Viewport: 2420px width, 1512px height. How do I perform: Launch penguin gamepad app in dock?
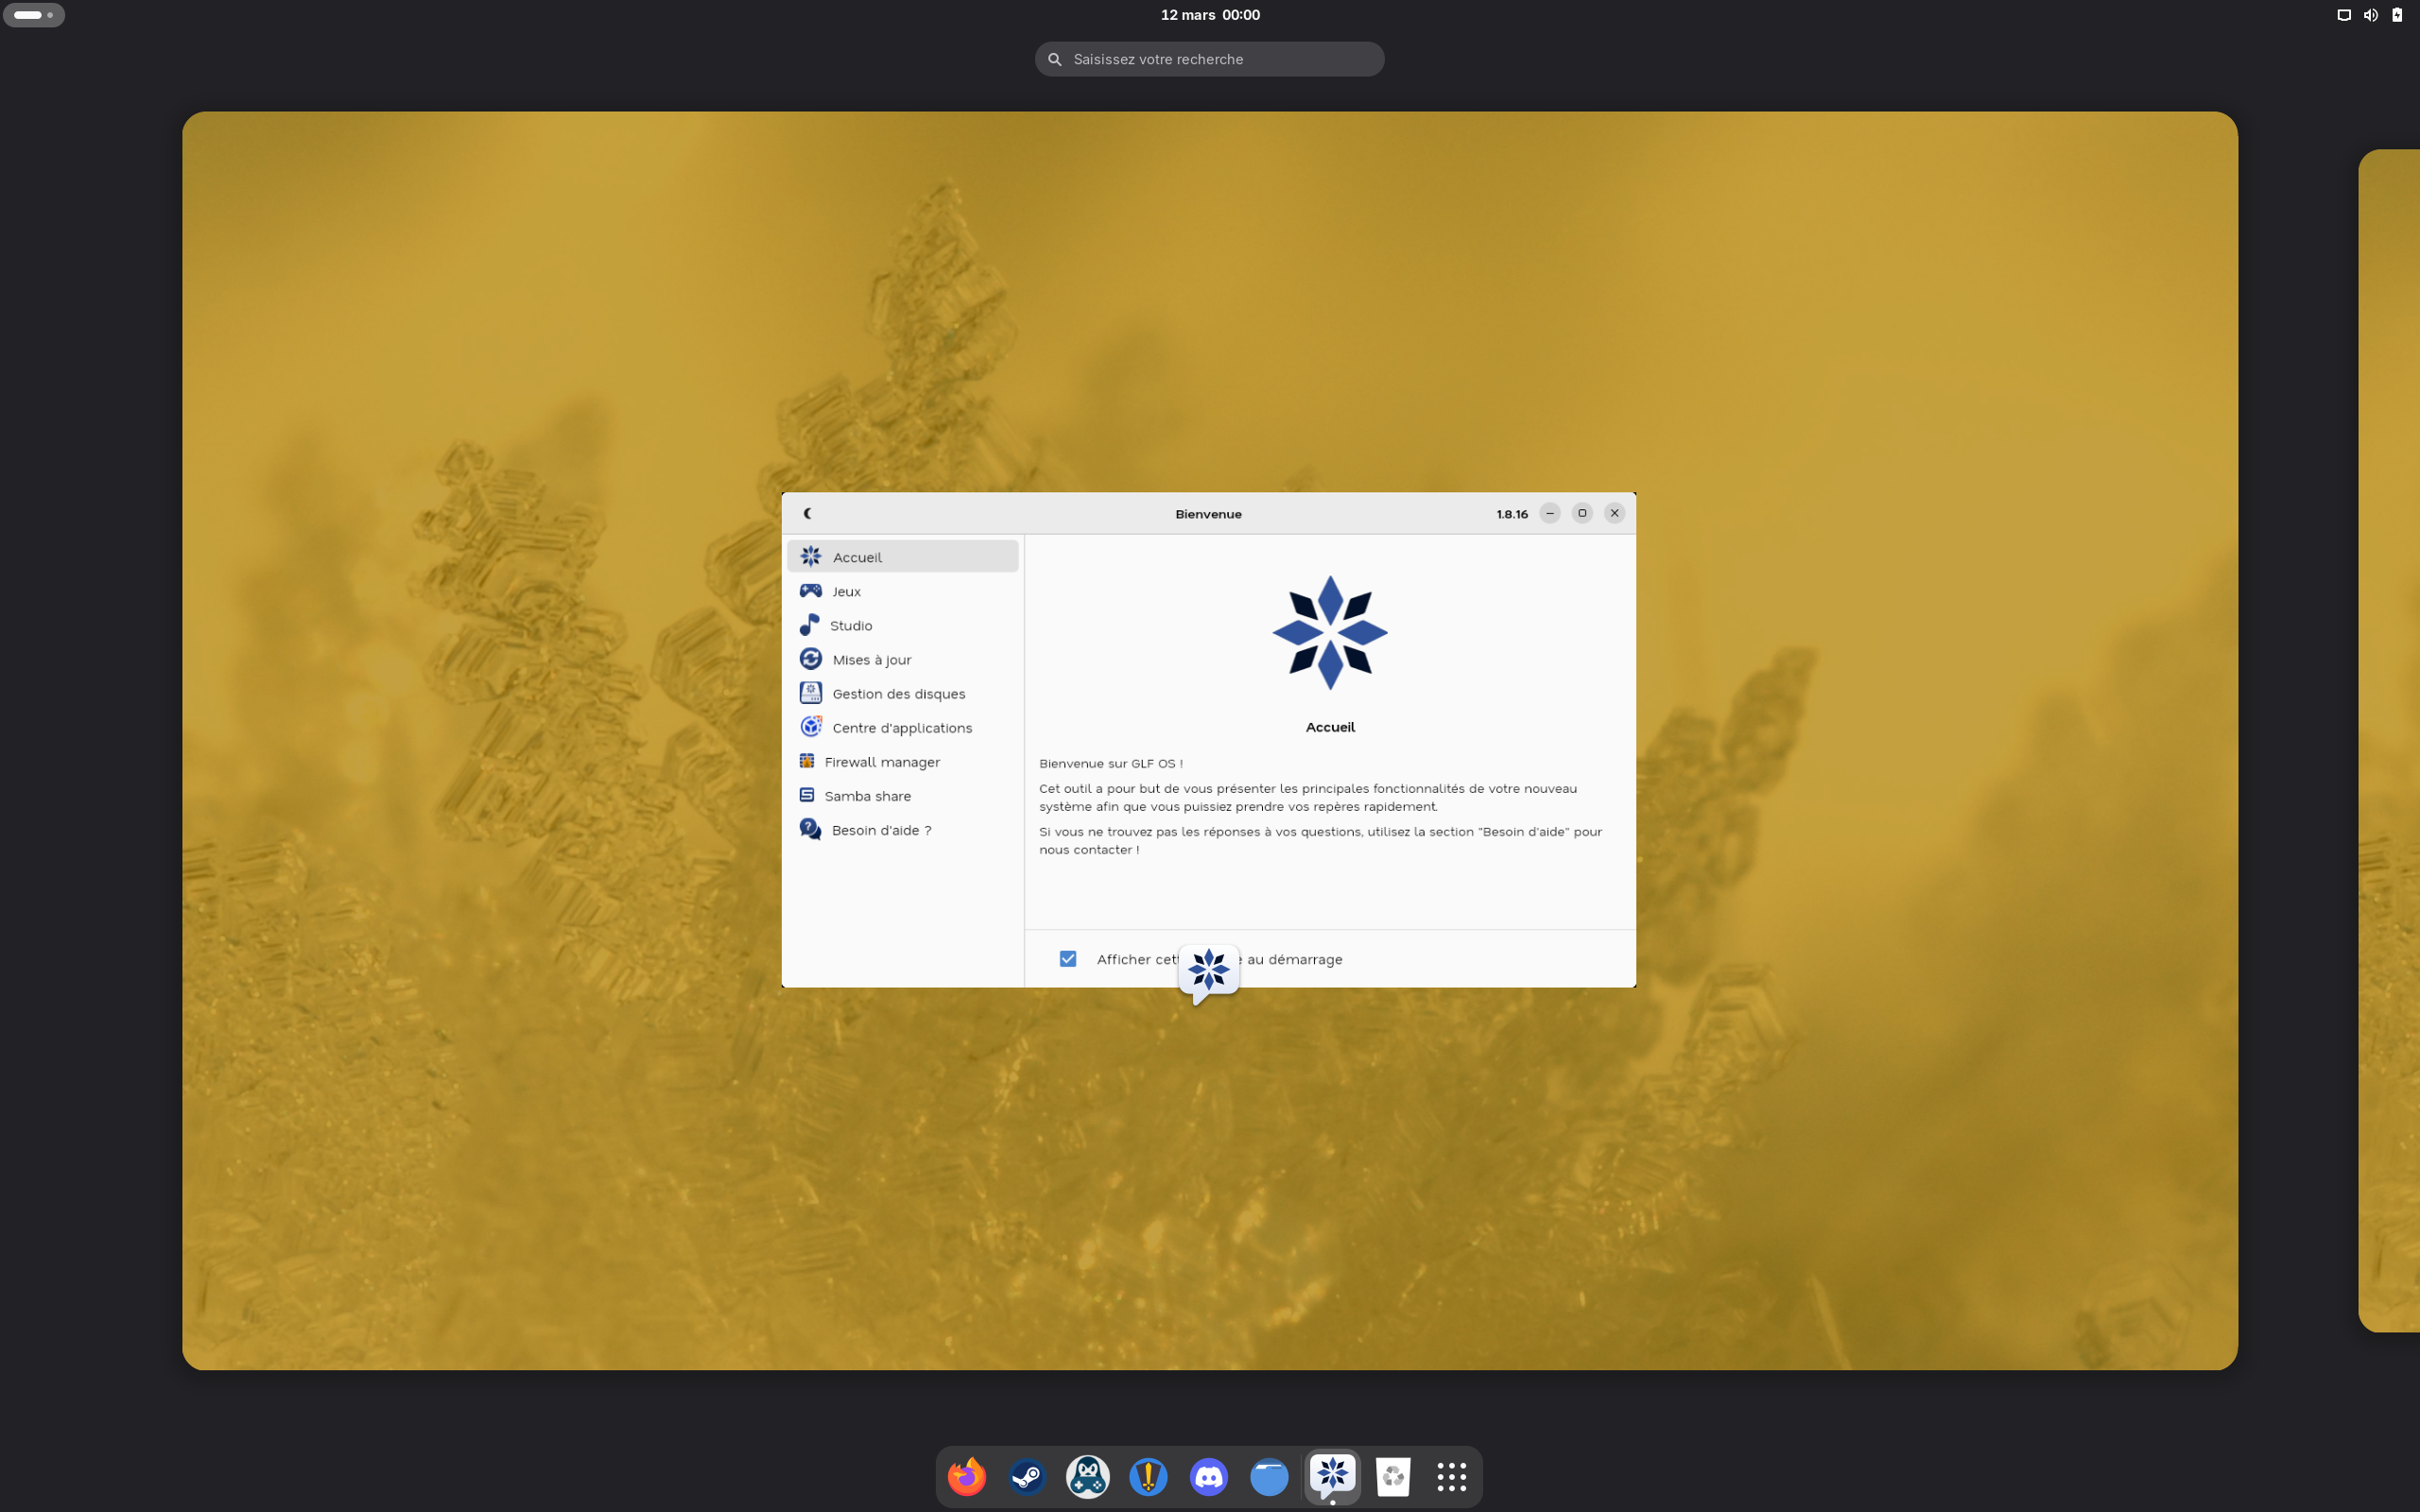pos(1087,1476)
